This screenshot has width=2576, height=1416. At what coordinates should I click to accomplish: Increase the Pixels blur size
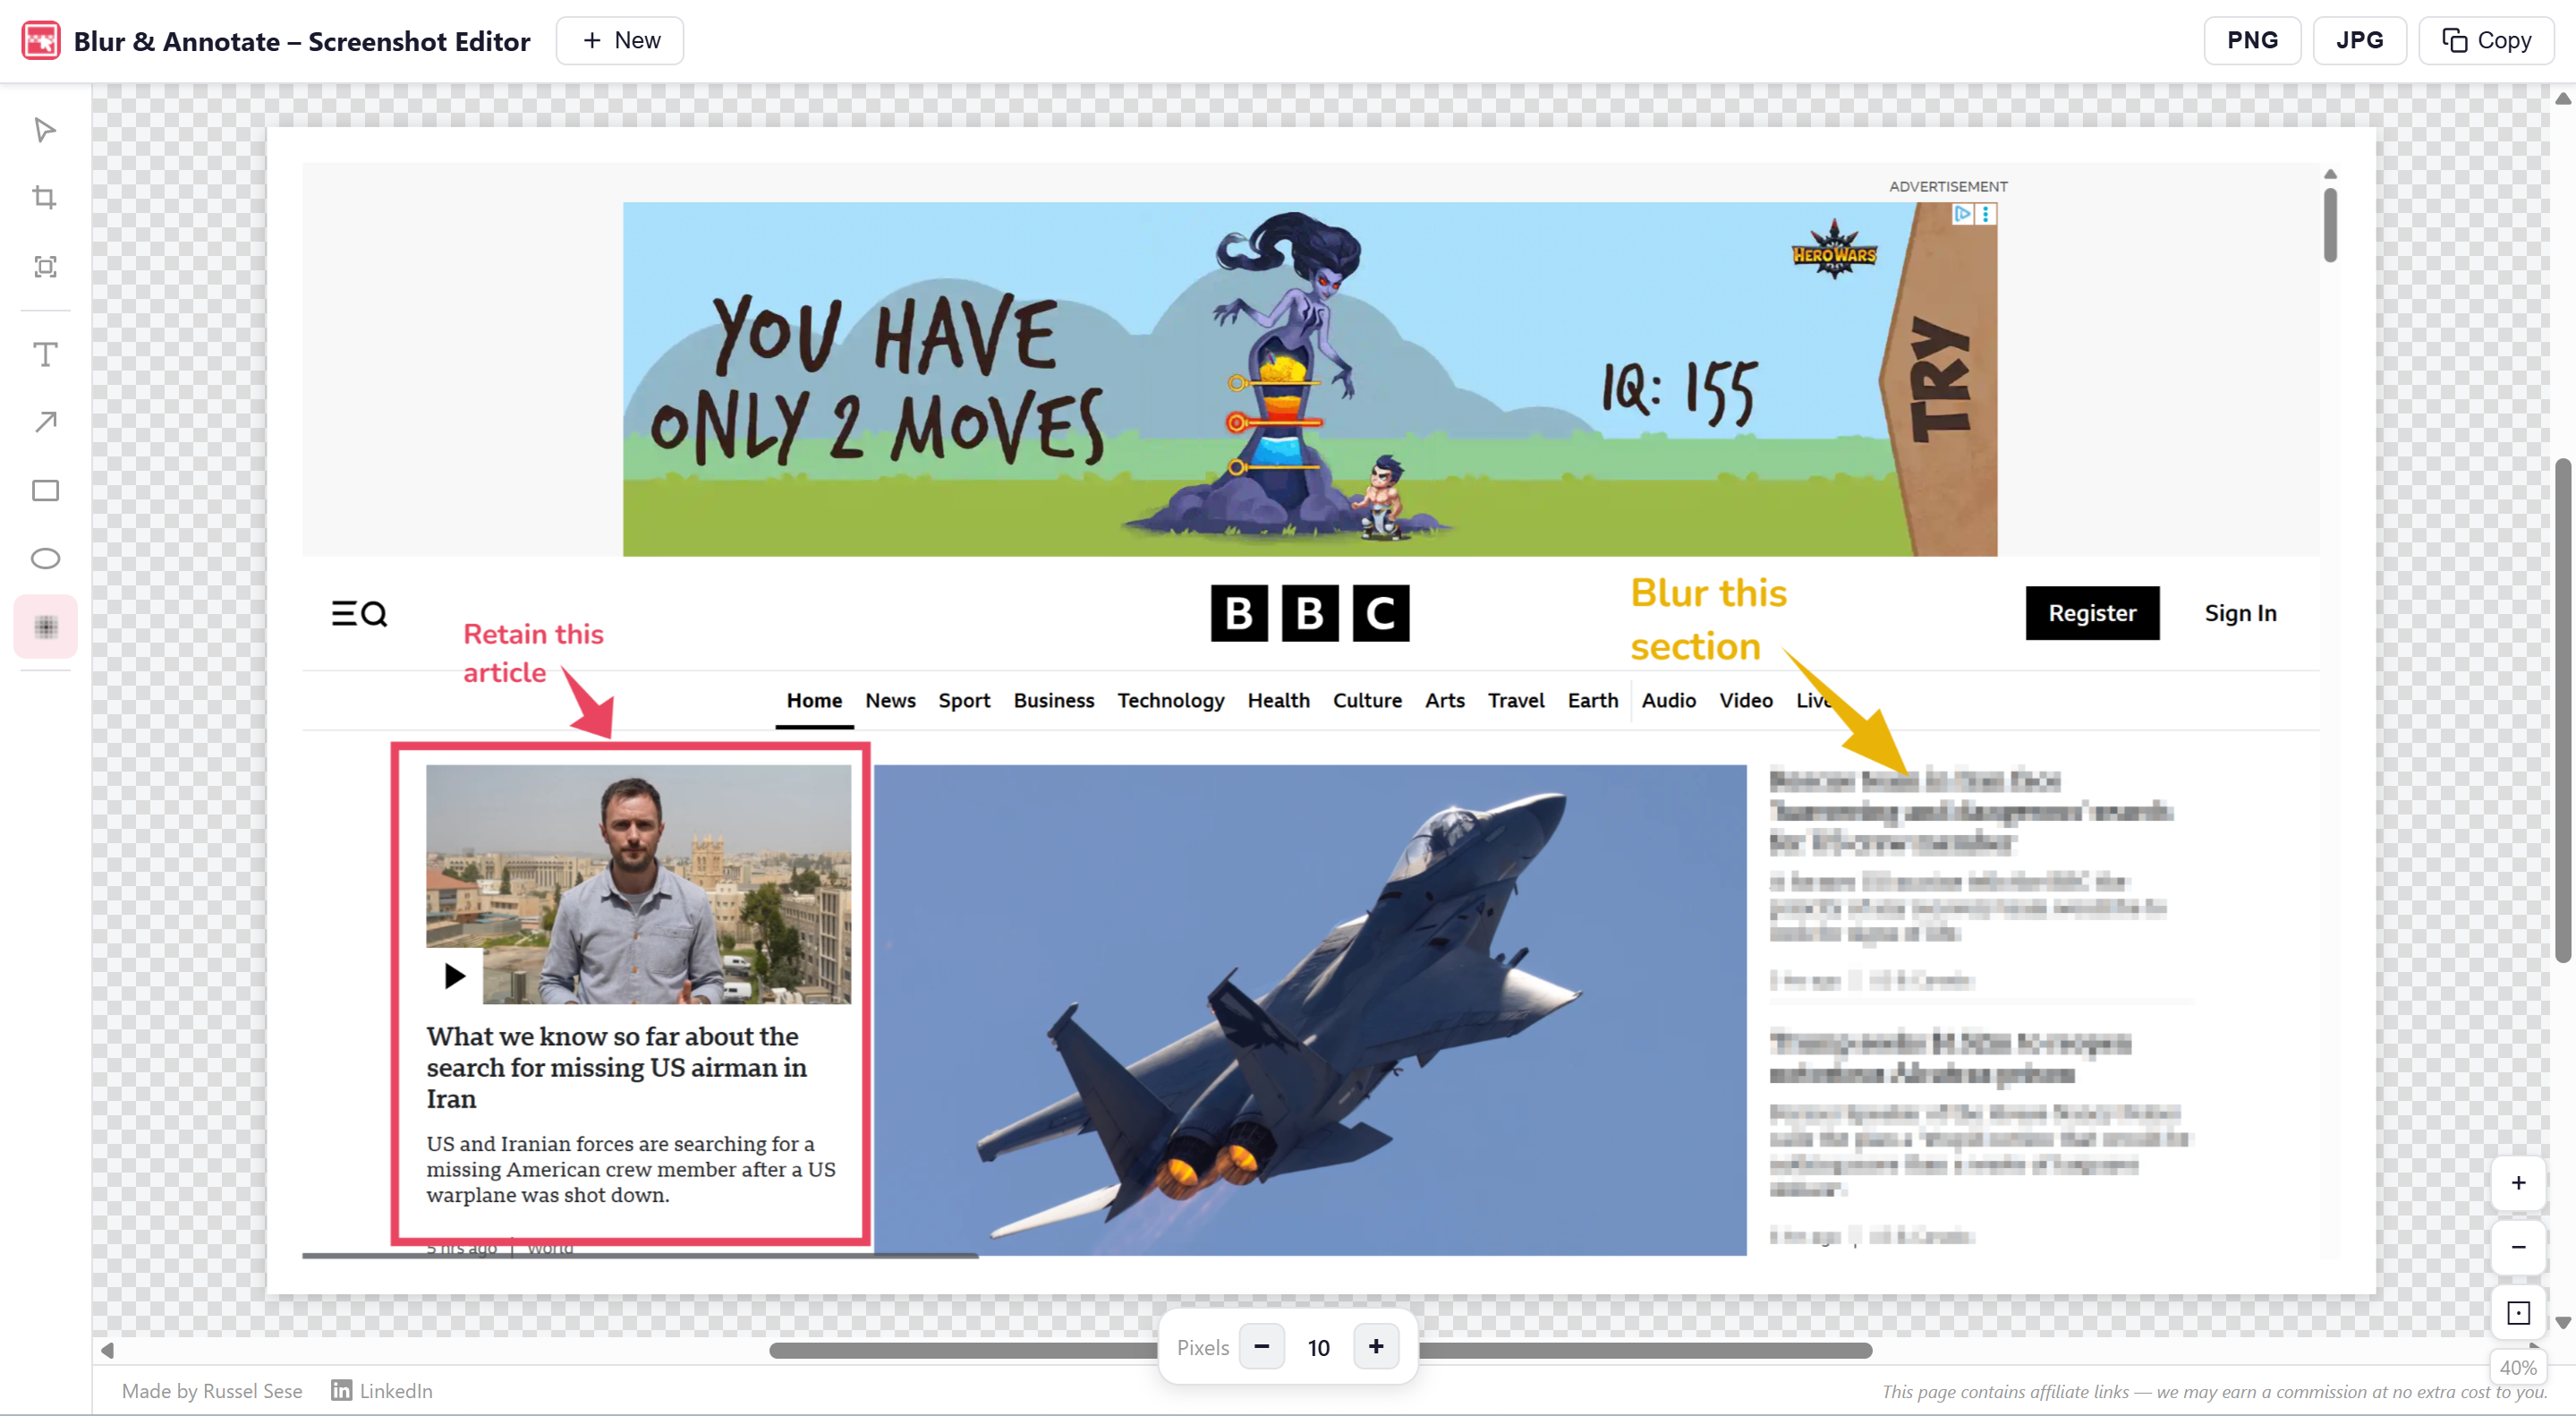(1376, 1347)
